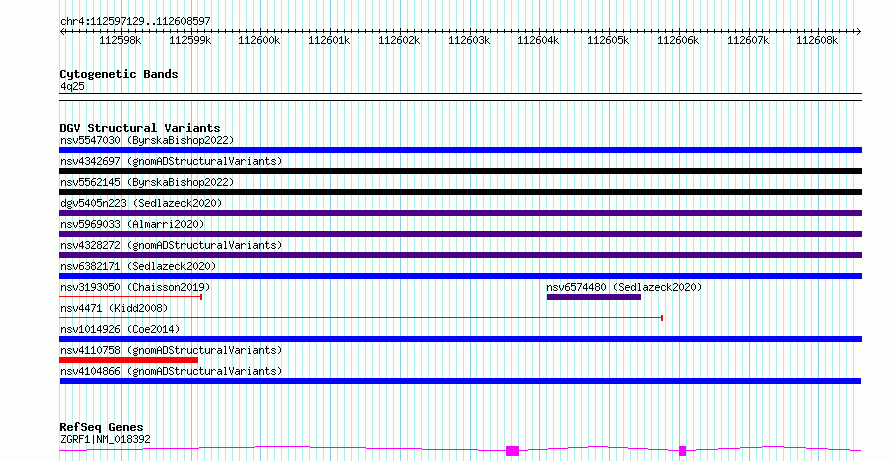Click the 112603k ruler tick label
The height and width of the screenshot is (461, 890).
(x=469, y=40)
